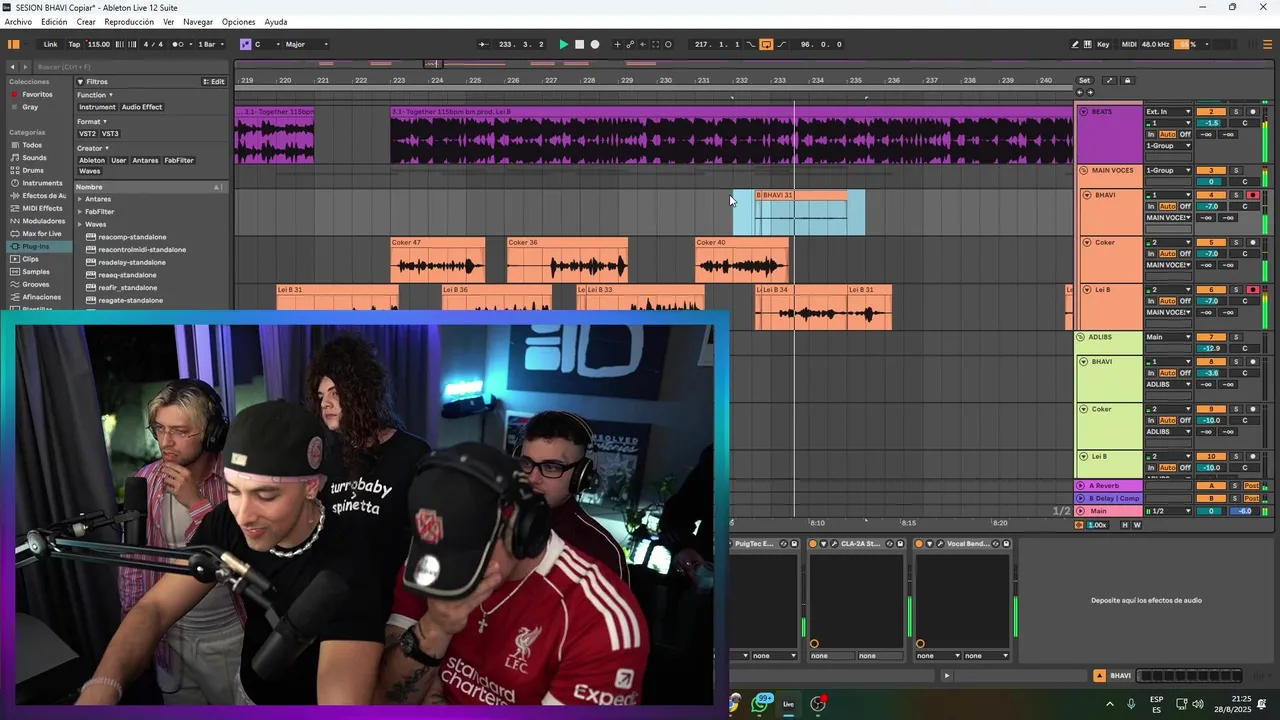Enable Draw Mode pencil icon

coord(1075,44)
